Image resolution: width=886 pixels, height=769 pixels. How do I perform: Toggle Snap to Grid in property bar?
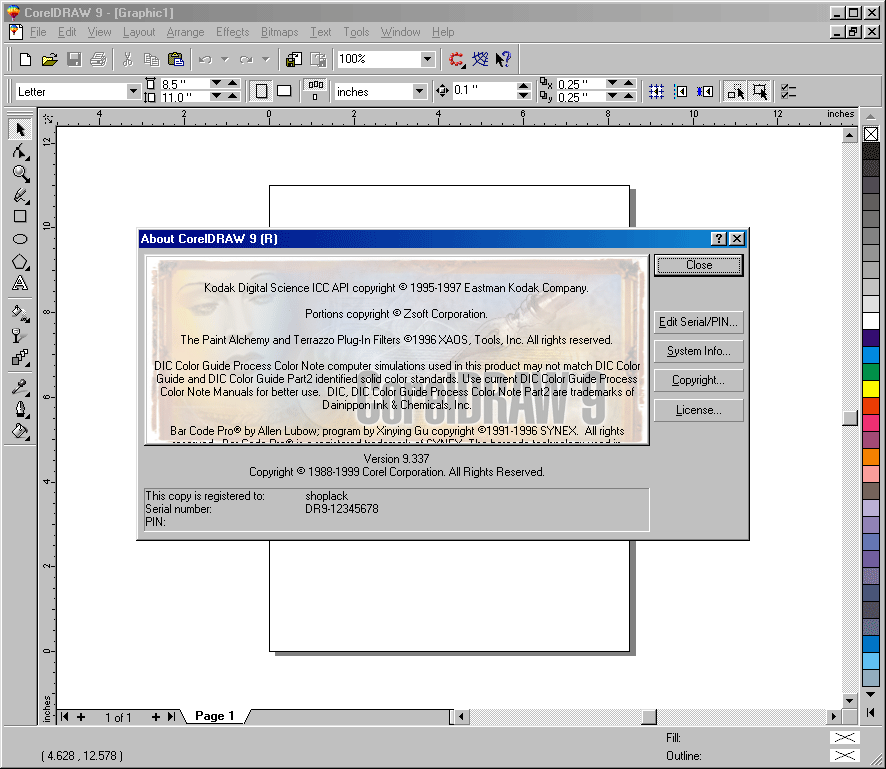pyautogui.click(x=656, y=91)
